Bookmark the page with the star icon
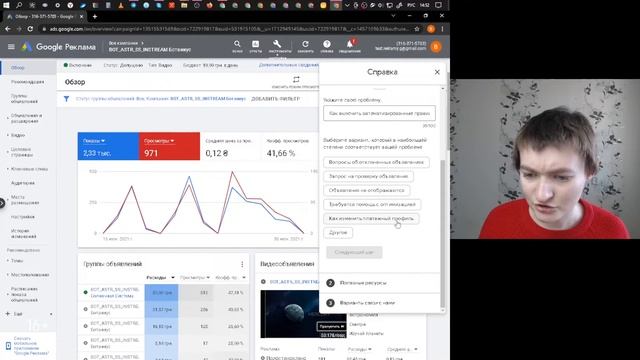The height and width of the screenshot is (360, 640). [417, 29]
